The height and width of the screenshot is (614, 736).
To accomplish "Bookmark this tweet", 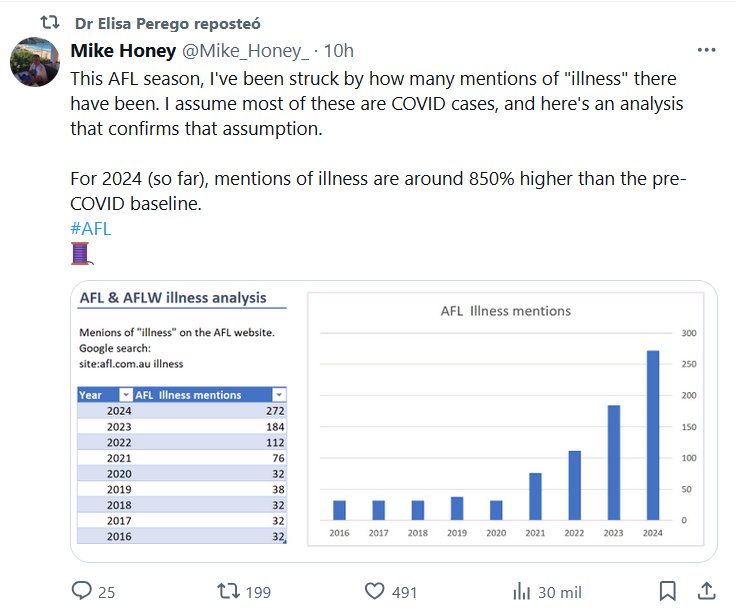I will (x=668, y=591).
